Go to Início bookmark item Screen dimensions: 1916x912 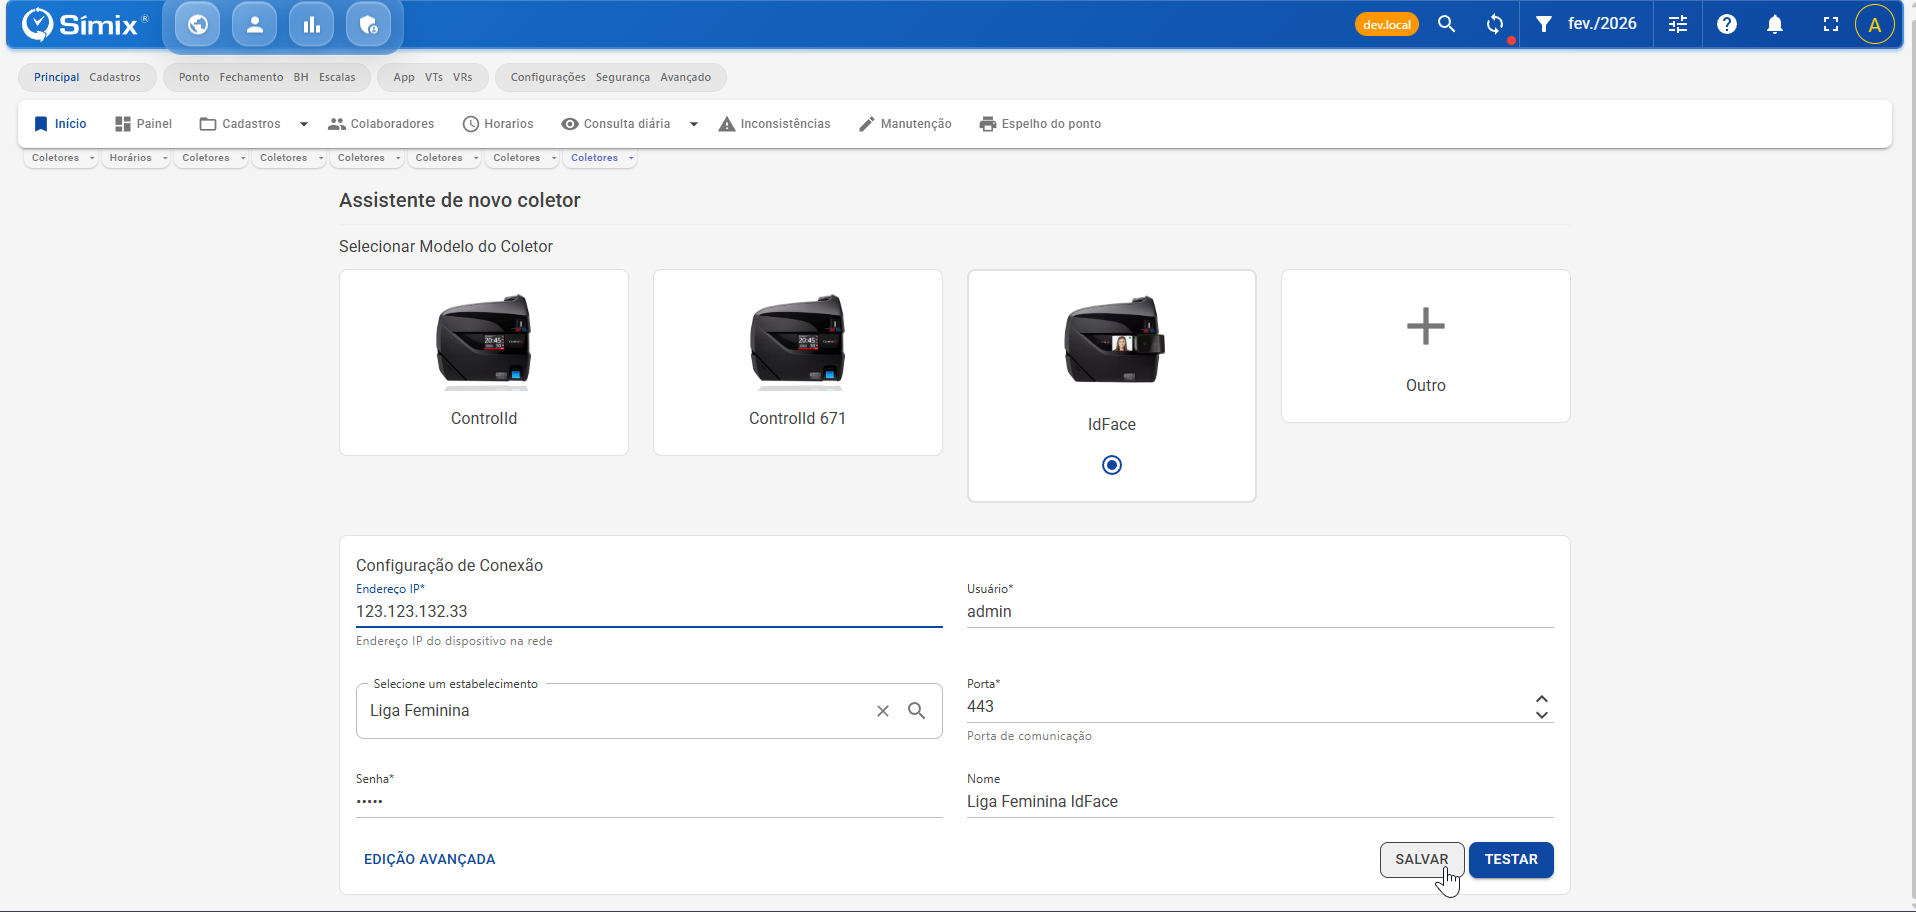point(60,124)
